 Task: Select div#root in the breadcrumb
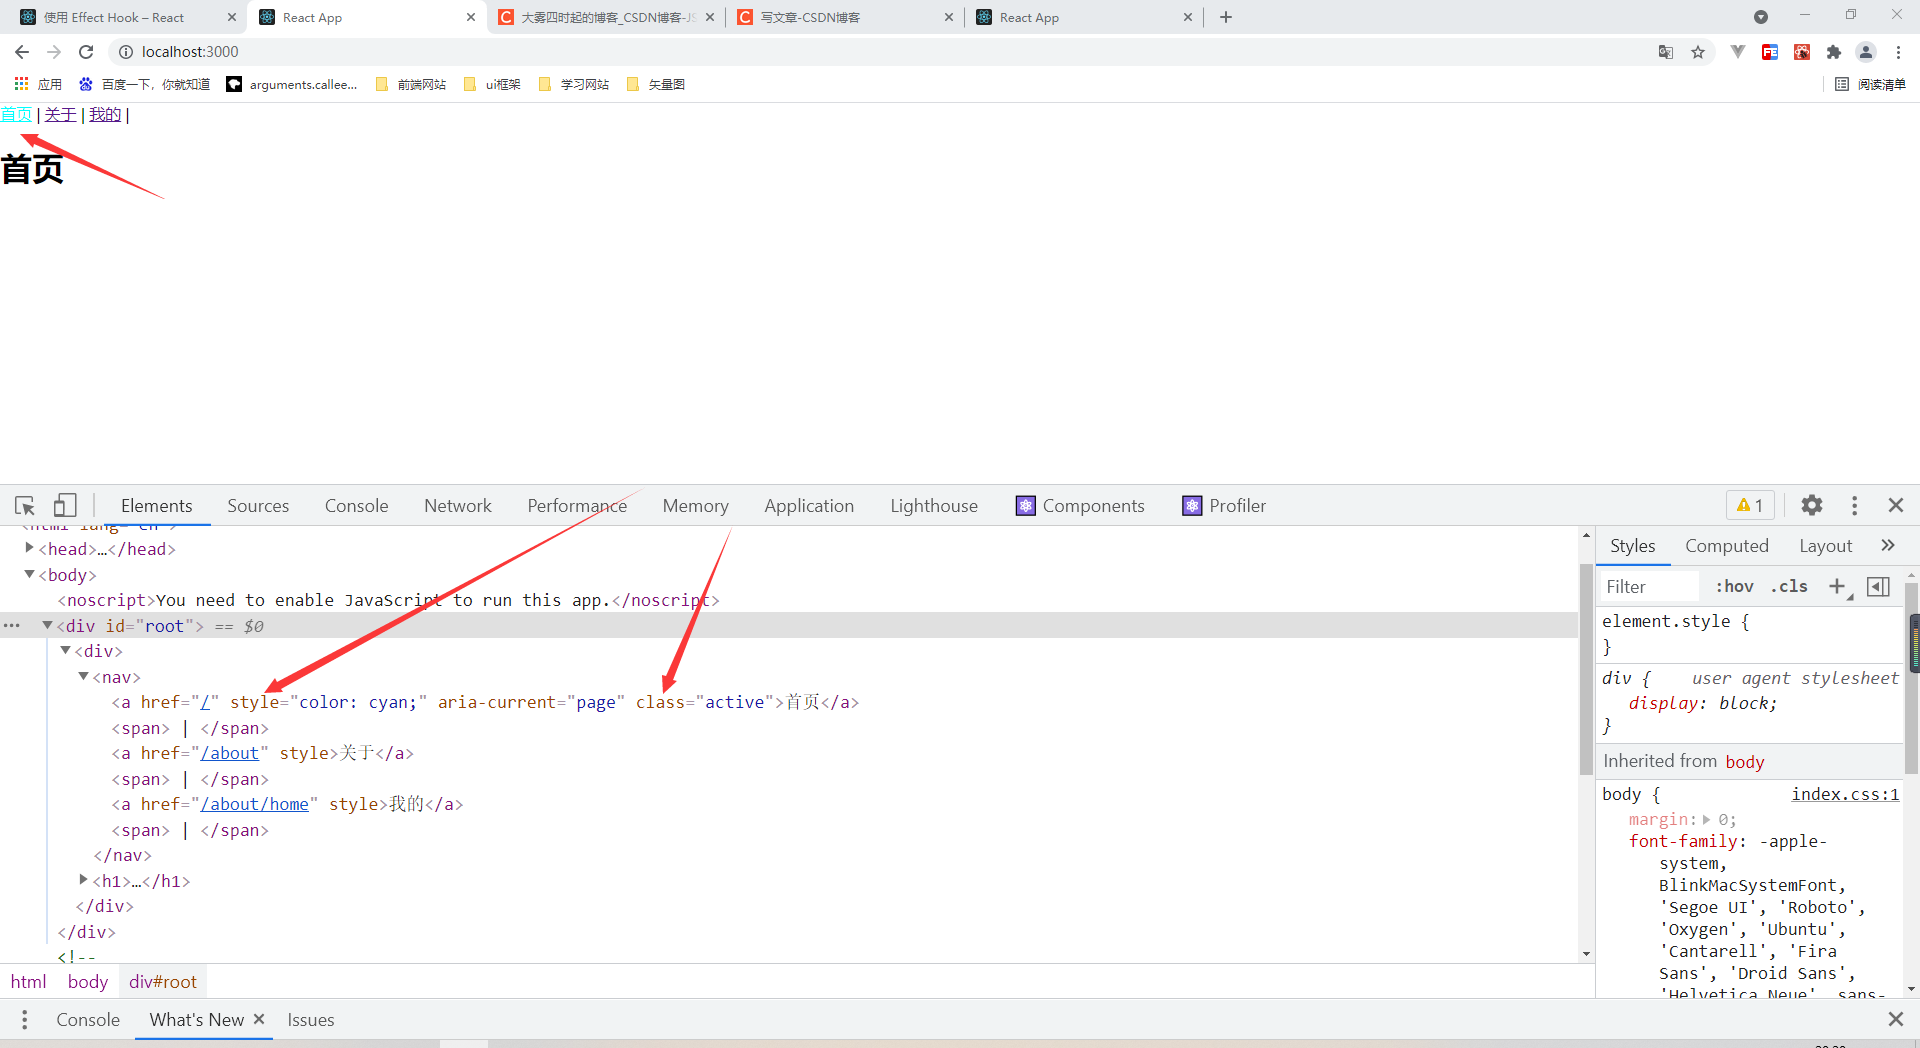[163, 982]
